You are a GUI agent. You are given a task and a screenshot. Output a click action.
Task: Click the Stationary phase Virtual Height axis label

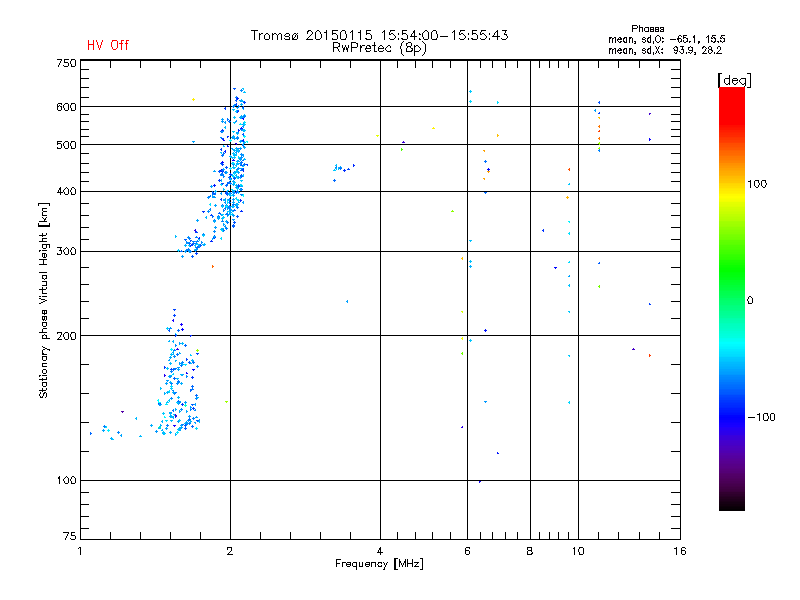coord(44,300)
